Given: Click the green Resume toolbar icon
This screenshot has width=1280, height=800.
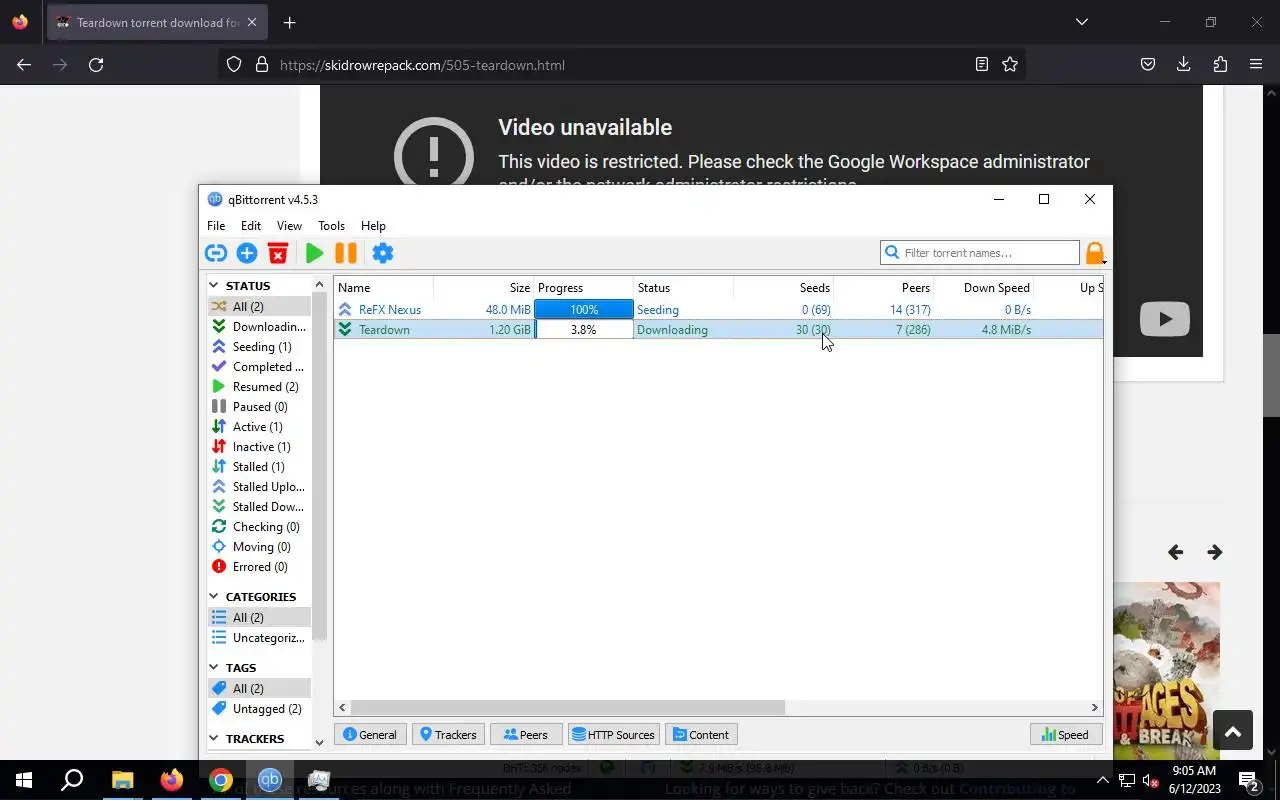Looking at the screenshot, I should click(314, 253).
